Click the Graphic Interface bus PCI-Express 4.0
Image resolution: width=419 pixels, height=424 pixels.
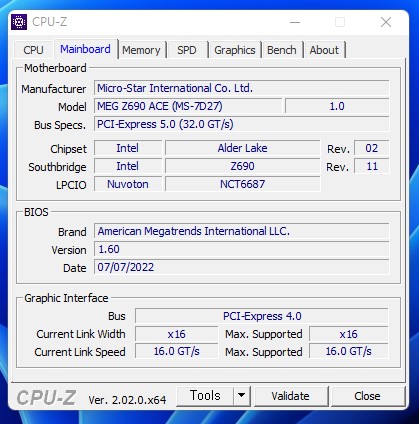pyautogui.click(x=262, y=316)
